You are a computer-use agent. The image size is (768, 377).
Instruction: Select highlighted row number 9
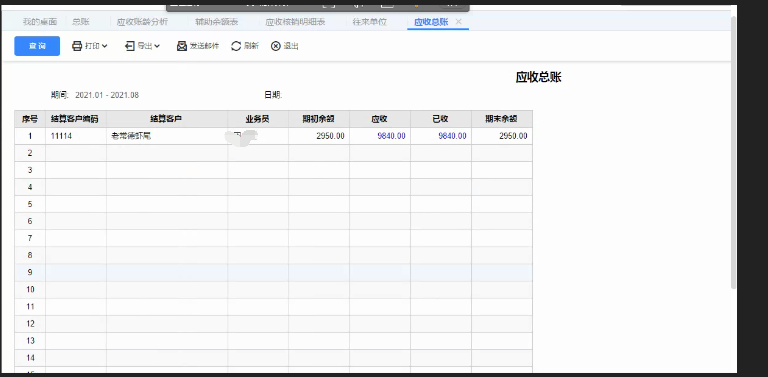30,272
